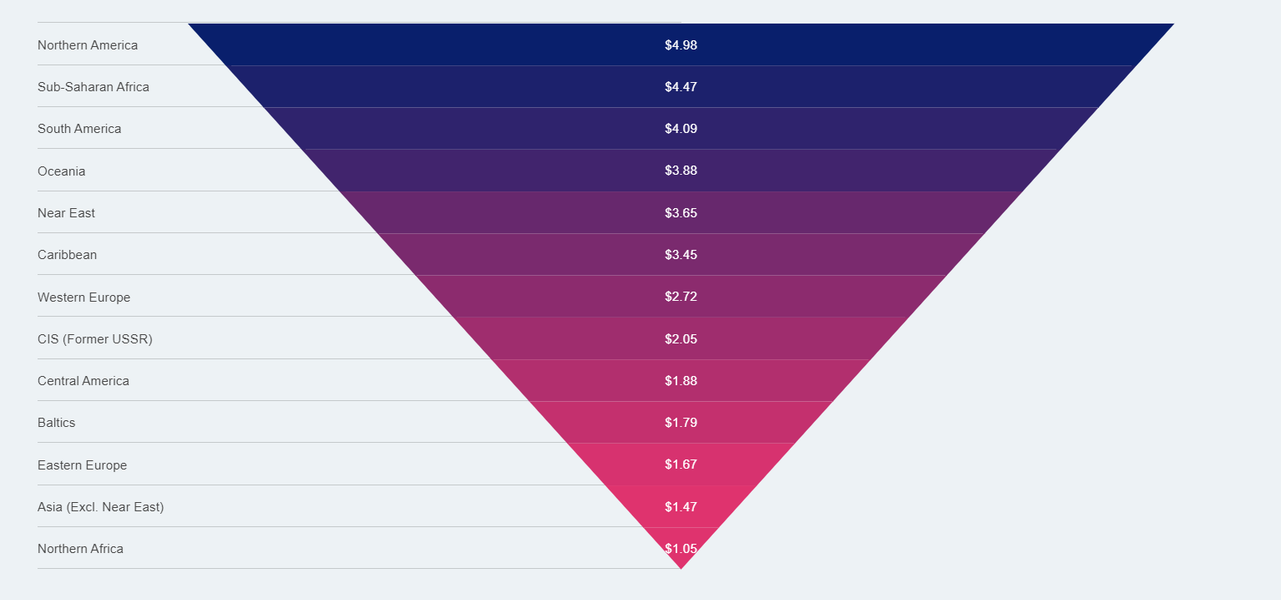Click the South America category label
Image resolution: width=1281 pixels, height=600 pixels.
pyautogui.click(x=79, y=129)
